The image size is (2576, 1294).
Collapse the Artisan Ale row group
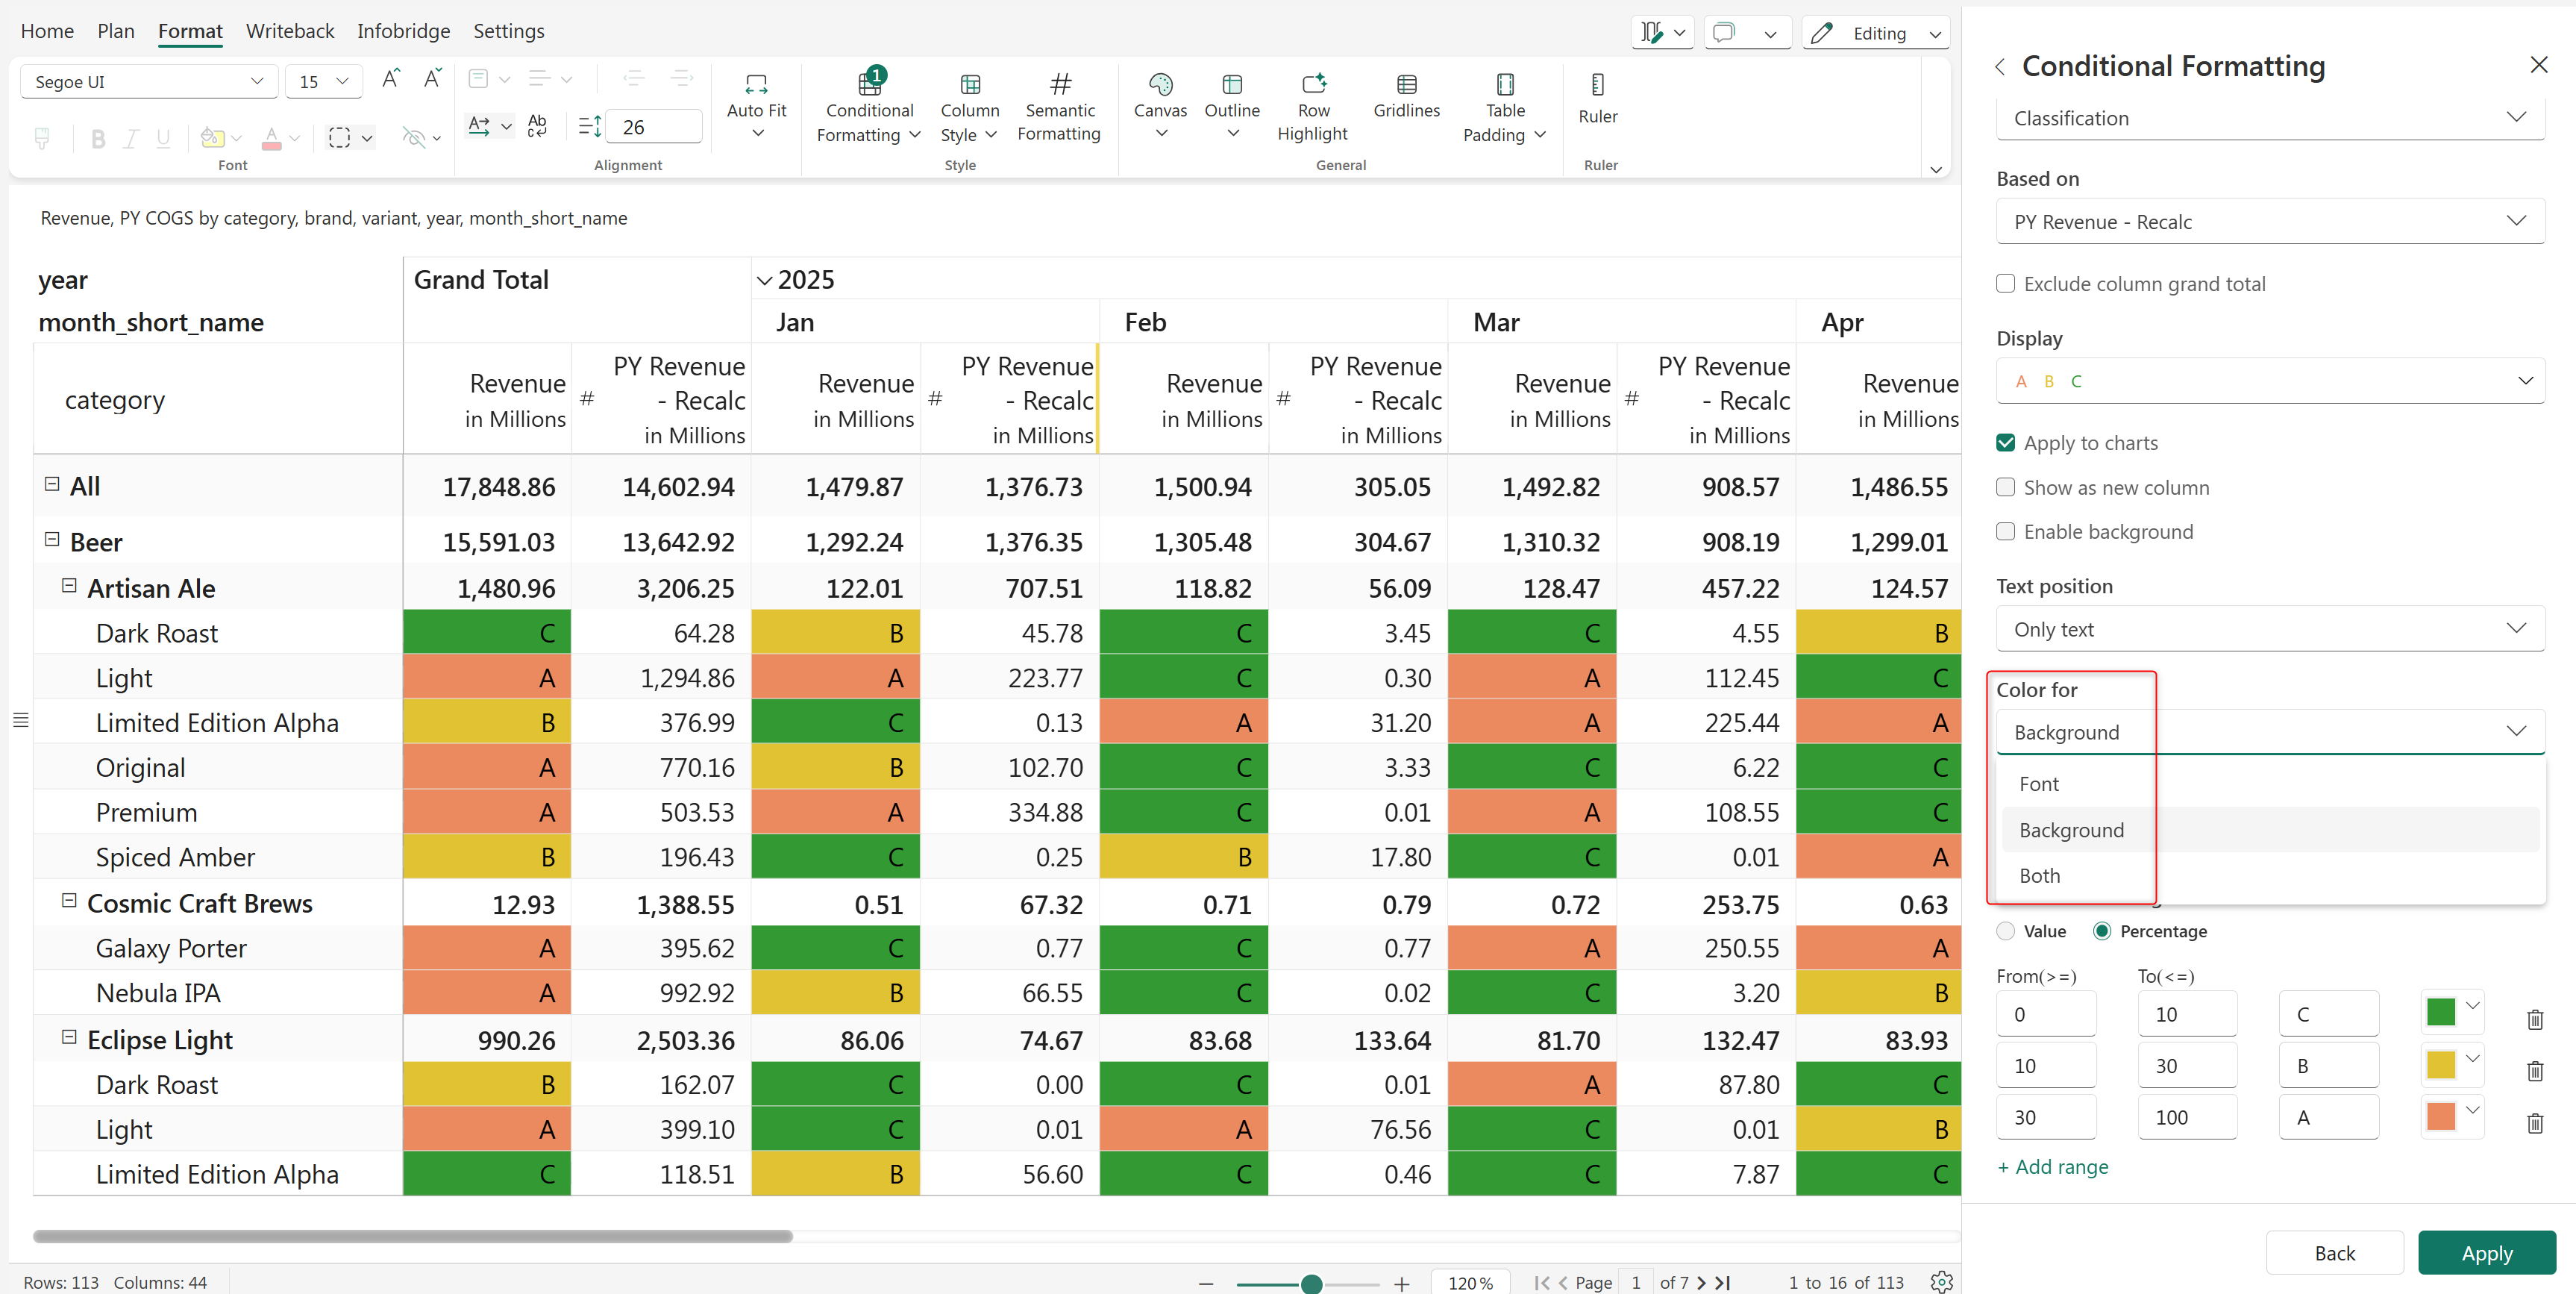pyautogui.click(x=69, y=587)
